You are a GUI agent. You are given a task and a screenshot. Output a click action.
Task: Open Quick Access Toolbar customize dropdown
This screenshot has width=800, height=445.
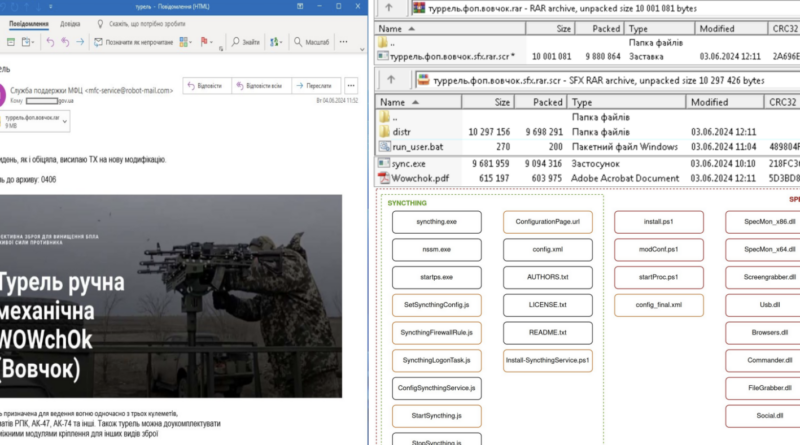(51, 7)
